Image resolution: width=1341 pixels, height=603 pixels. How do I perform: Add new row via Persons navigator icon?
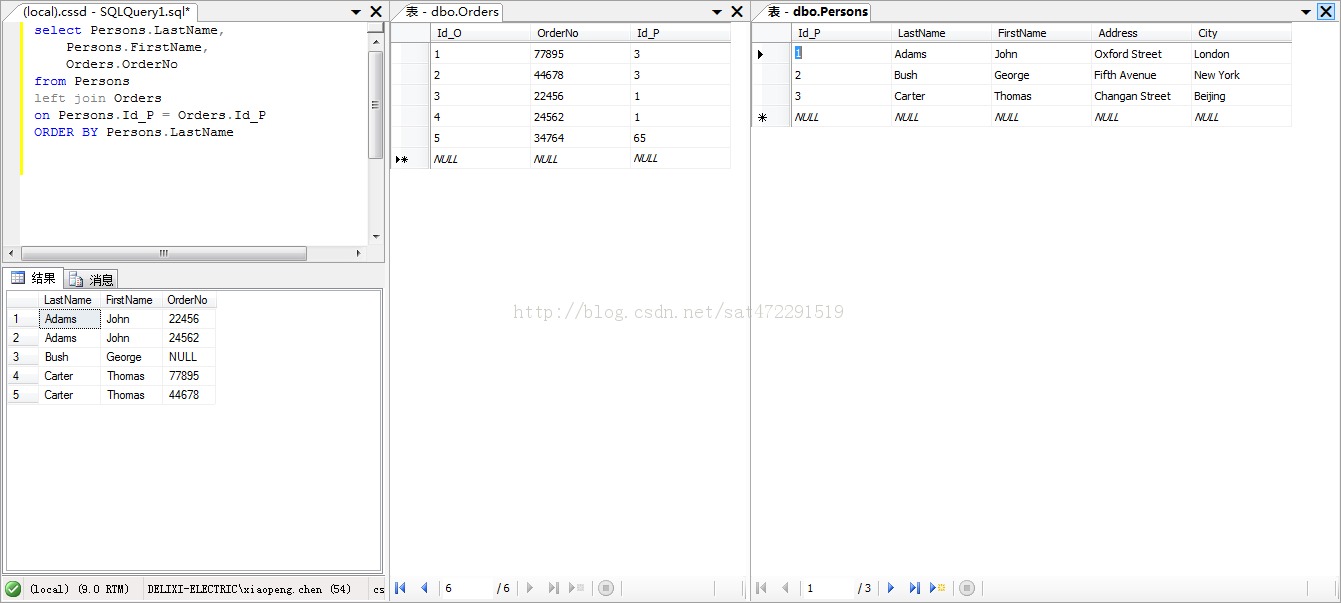[x=938, y=588]
